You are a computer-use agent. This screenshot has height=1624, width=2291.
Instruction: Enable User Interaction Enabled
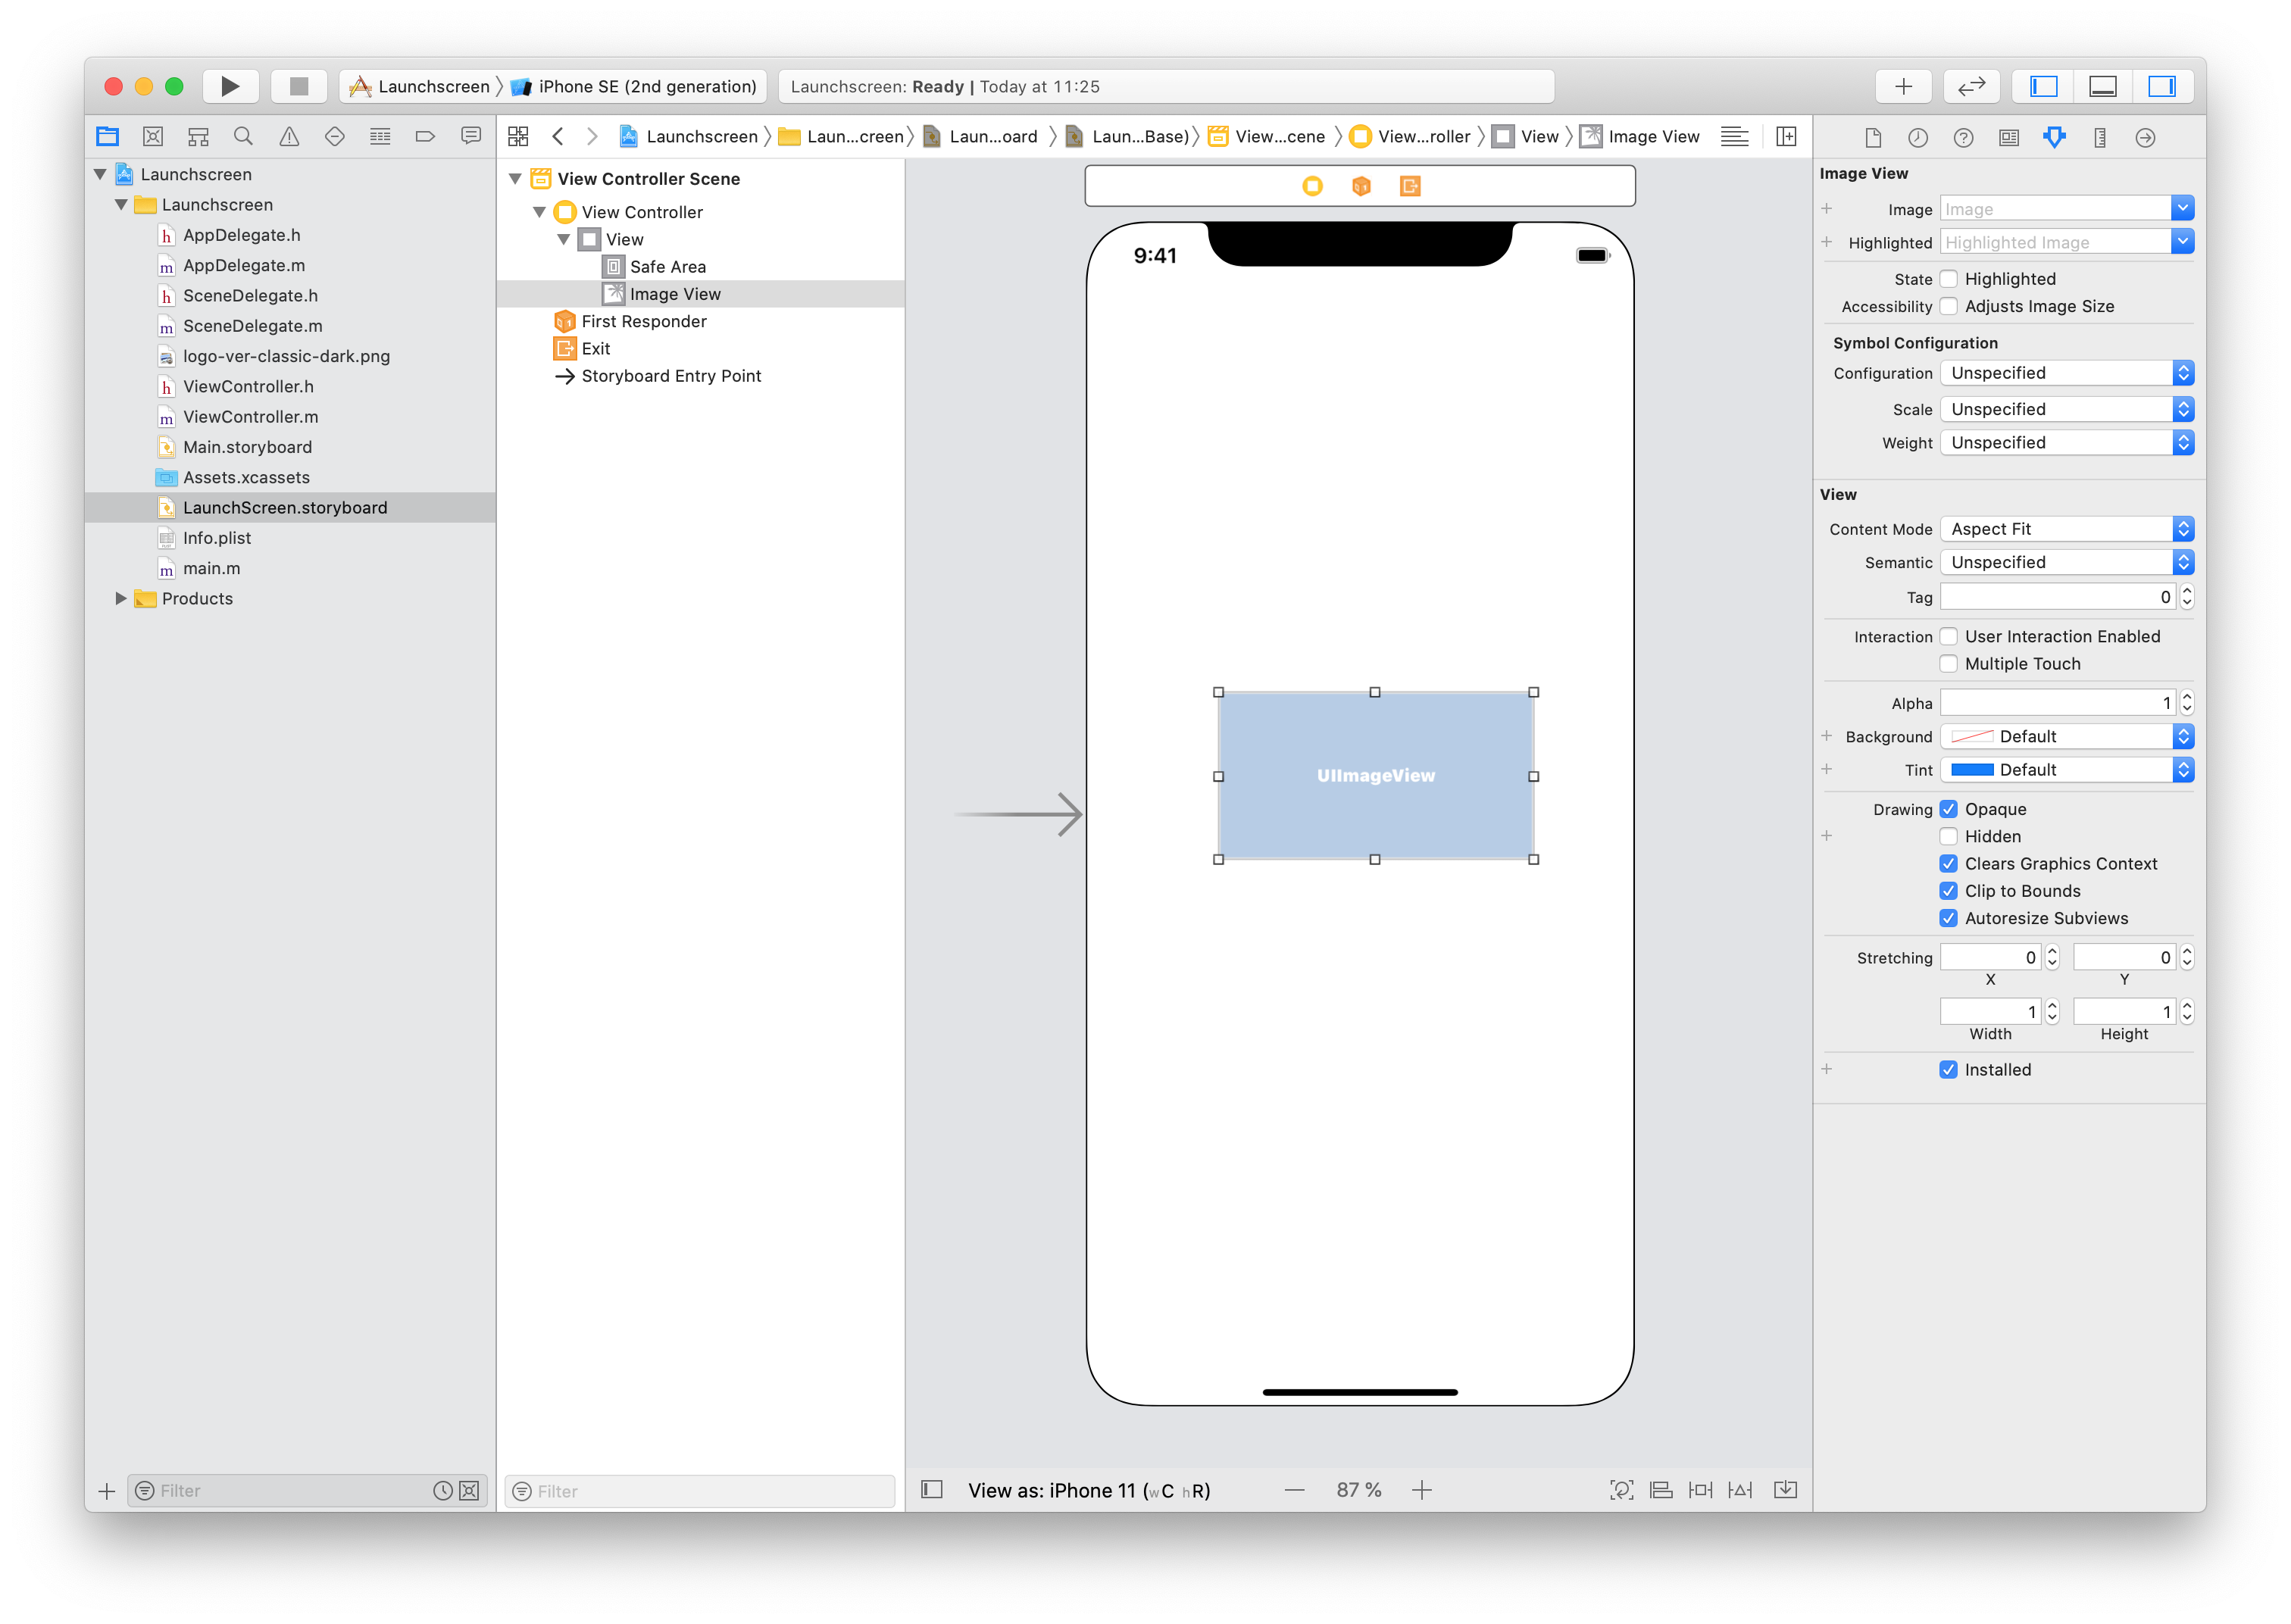pos(1949,636)
